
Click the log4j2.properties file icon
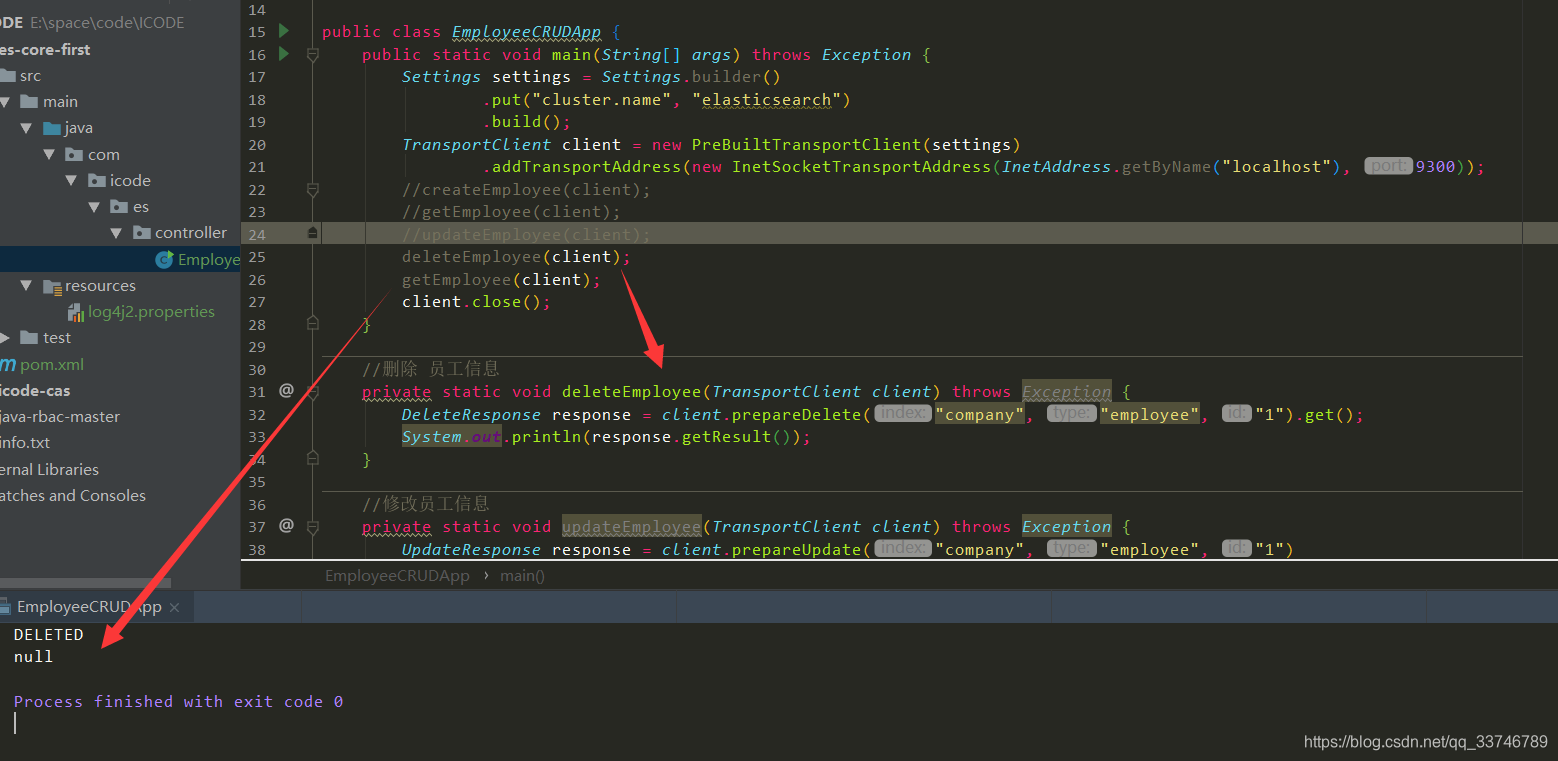pyautogui.click(x=76, y=312)
